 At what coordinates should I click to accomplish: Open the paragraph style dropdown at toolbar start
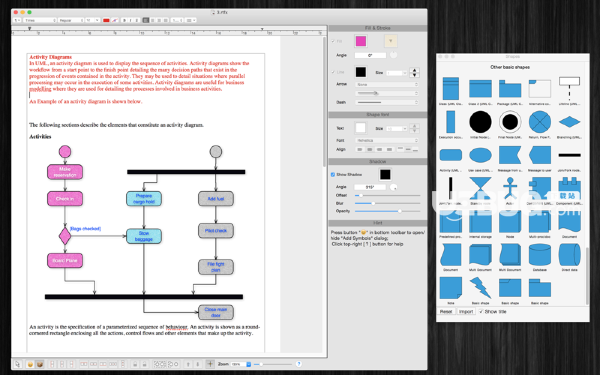click(x=17, y=20)
